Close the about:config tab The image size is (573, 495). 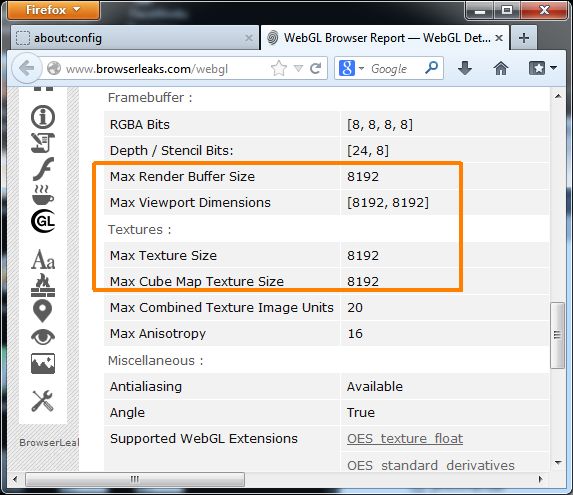click(249, 38)
